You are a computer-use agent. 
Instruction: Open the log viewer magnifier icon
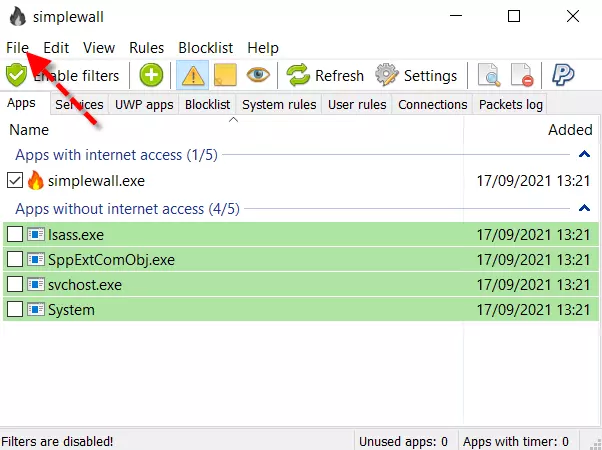[489, 75]
